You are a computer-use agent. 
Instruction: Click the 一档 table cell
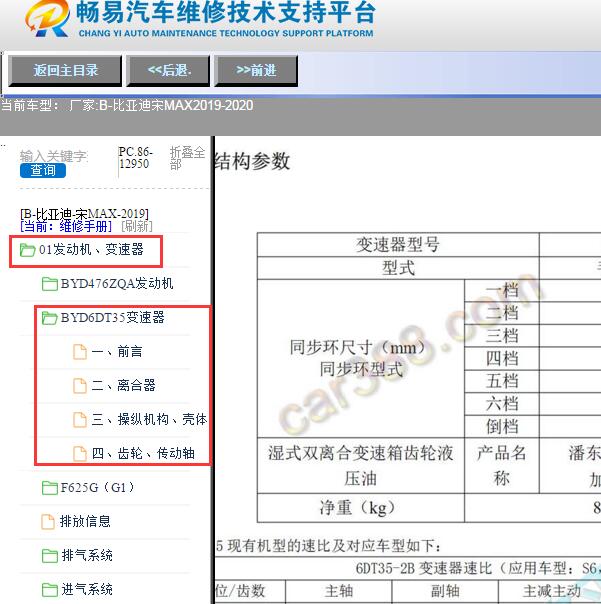[502, 290]
